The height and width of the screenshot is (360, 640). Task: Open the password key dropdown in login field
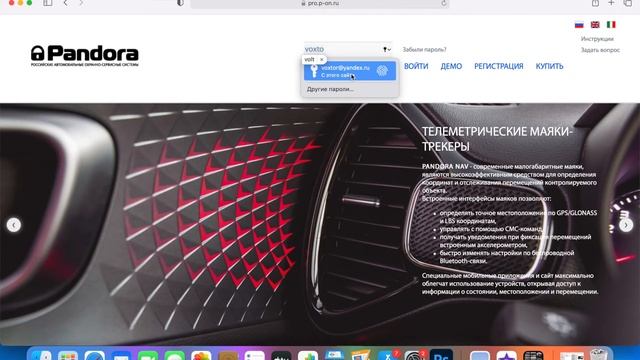pos(387,49)
